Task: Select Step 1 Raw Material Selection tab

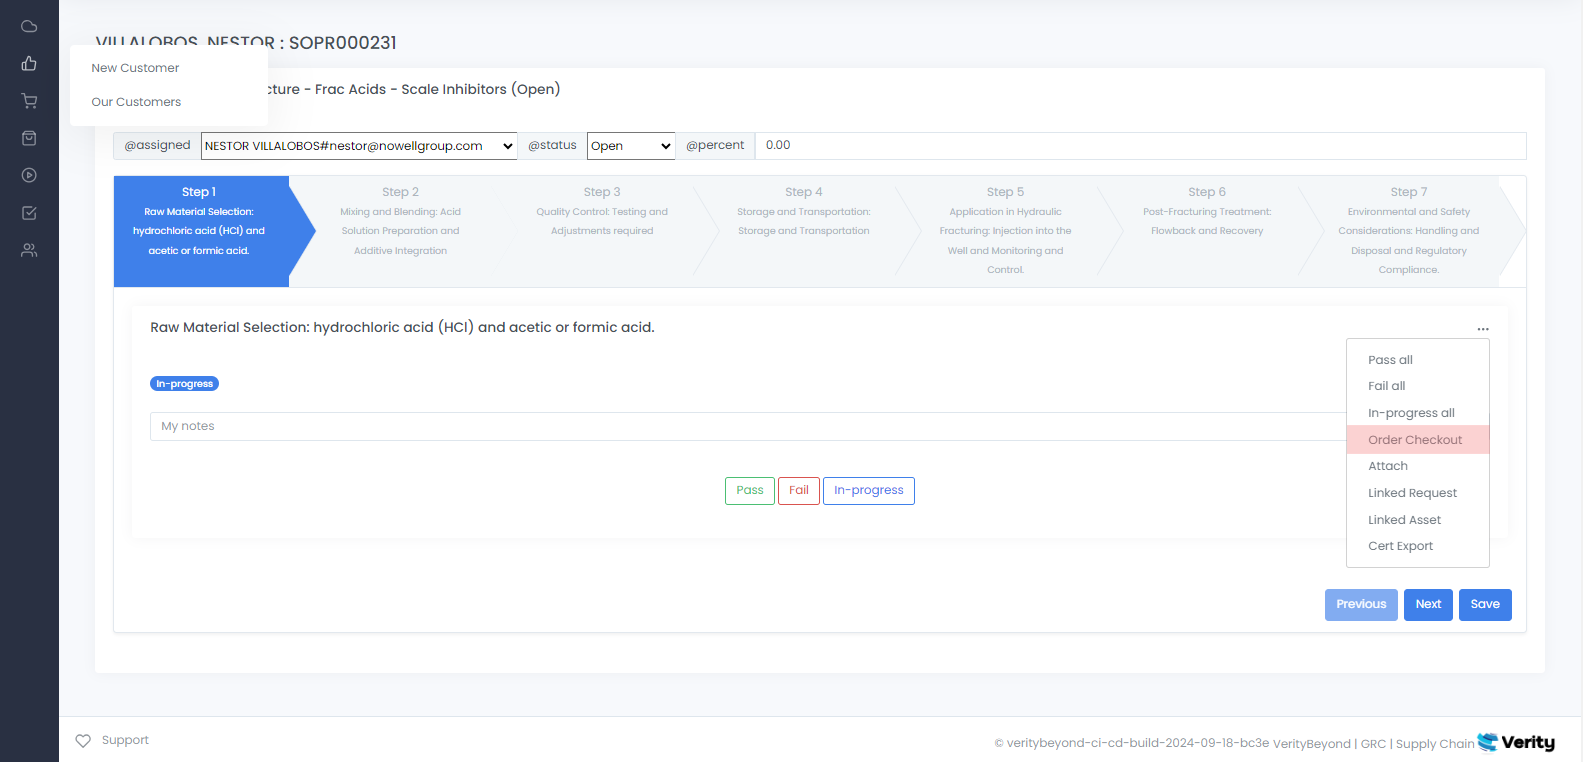Action: [x=201, y=231]
